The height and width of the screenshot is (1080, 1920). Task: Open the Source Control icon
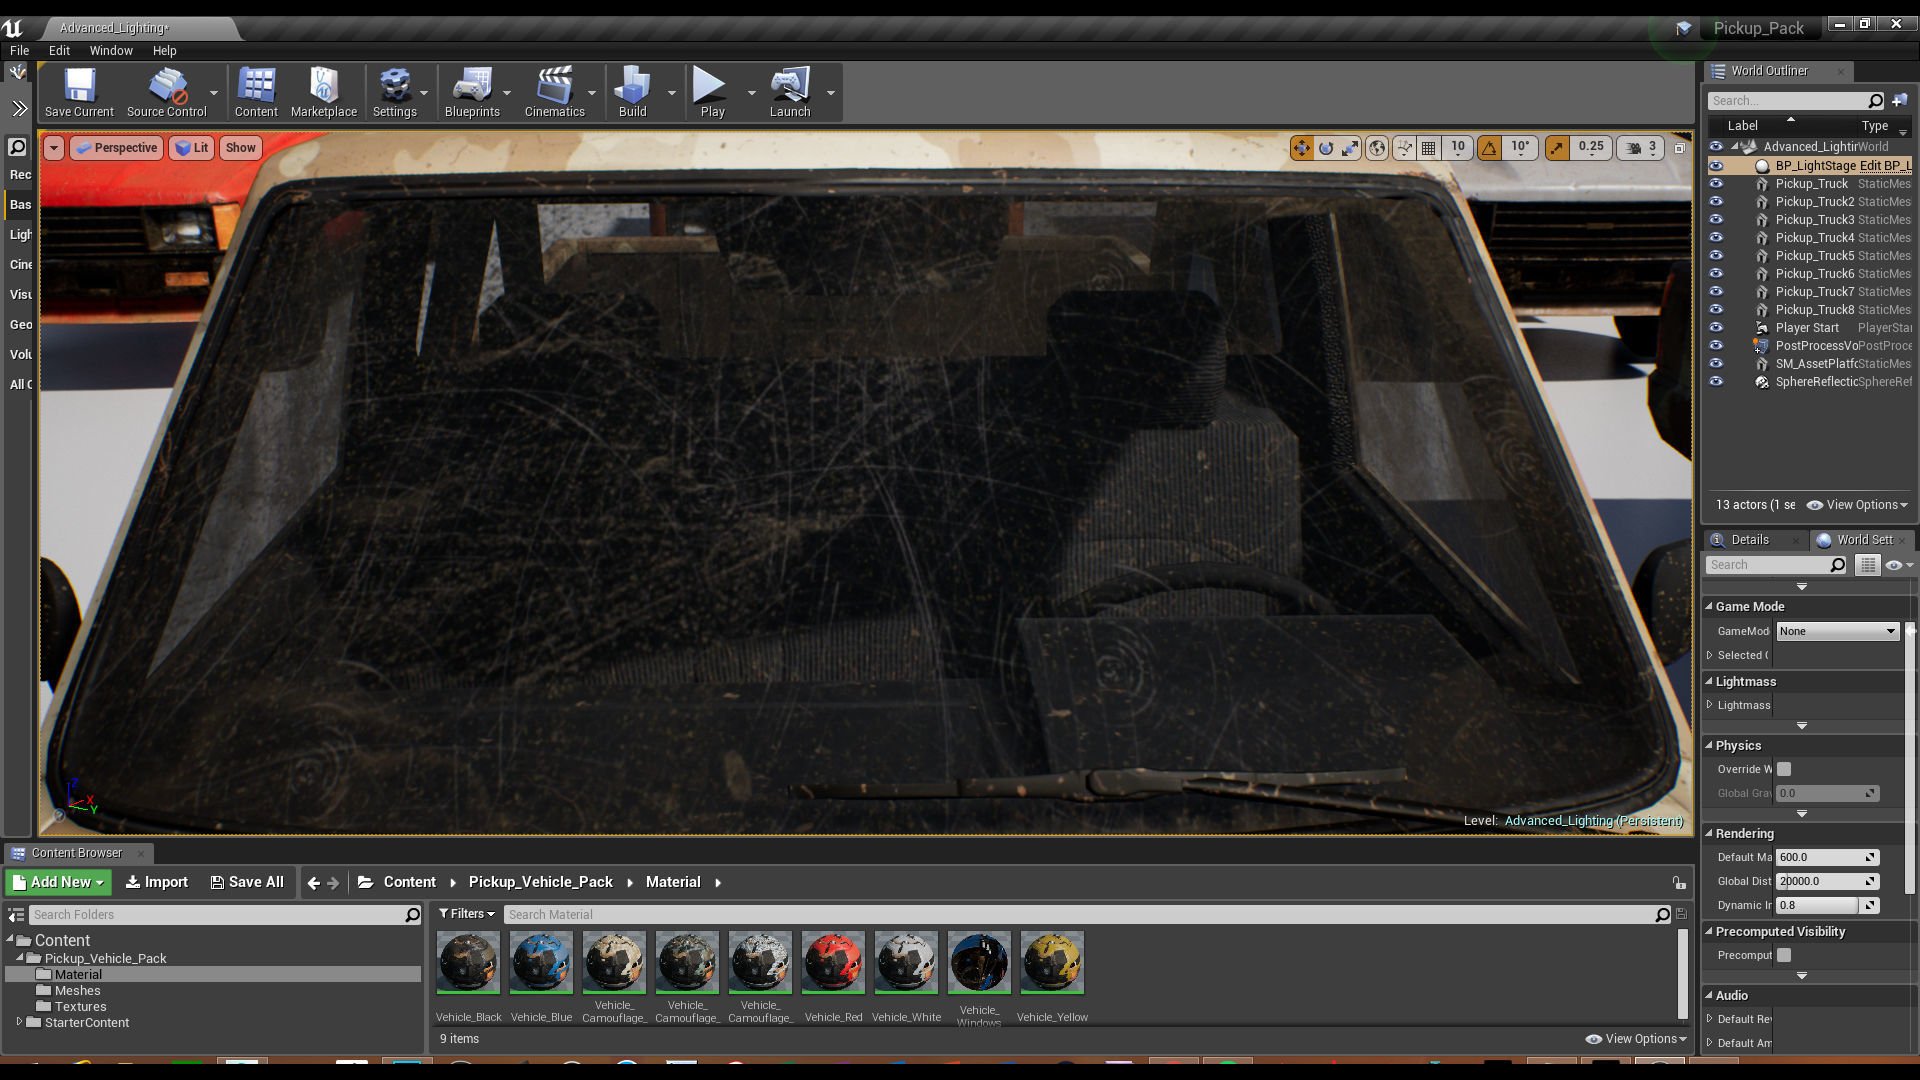click(x=166, y=88)
